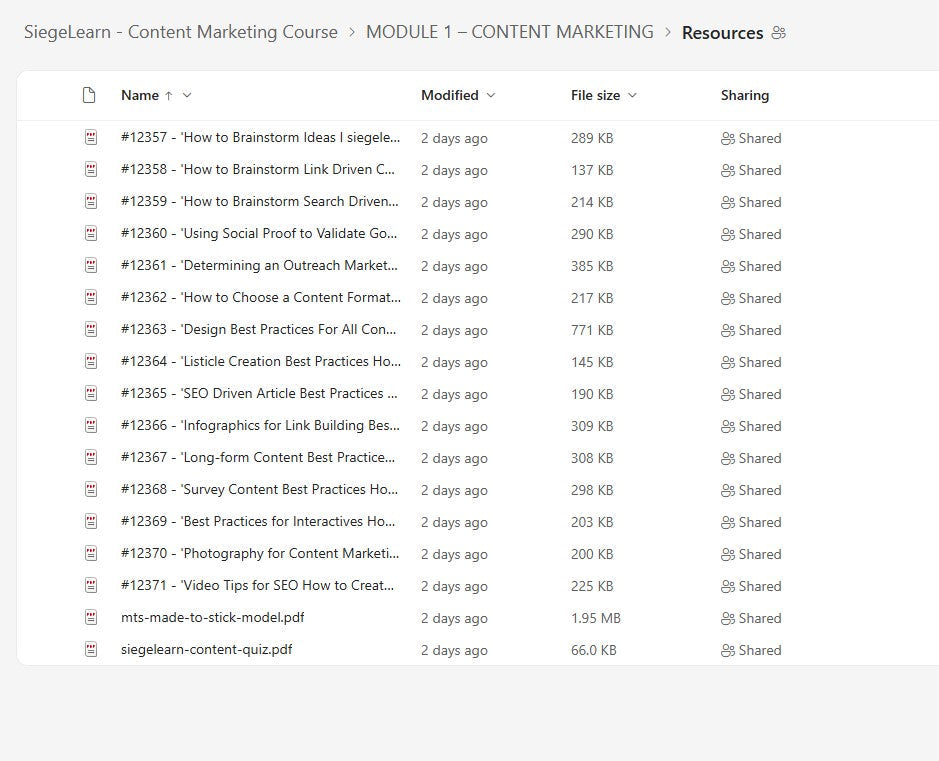Go to SiegeLearn - Content Marketing Course breadcrumb
This screenshot has height=761, width=939.
181,32
